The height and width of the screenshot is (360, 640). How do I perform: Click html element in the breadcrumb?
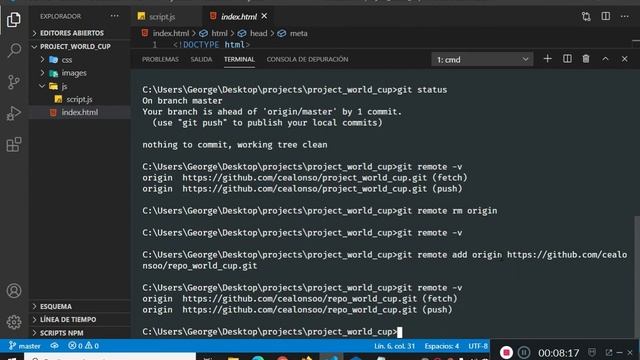pos(219,33)
